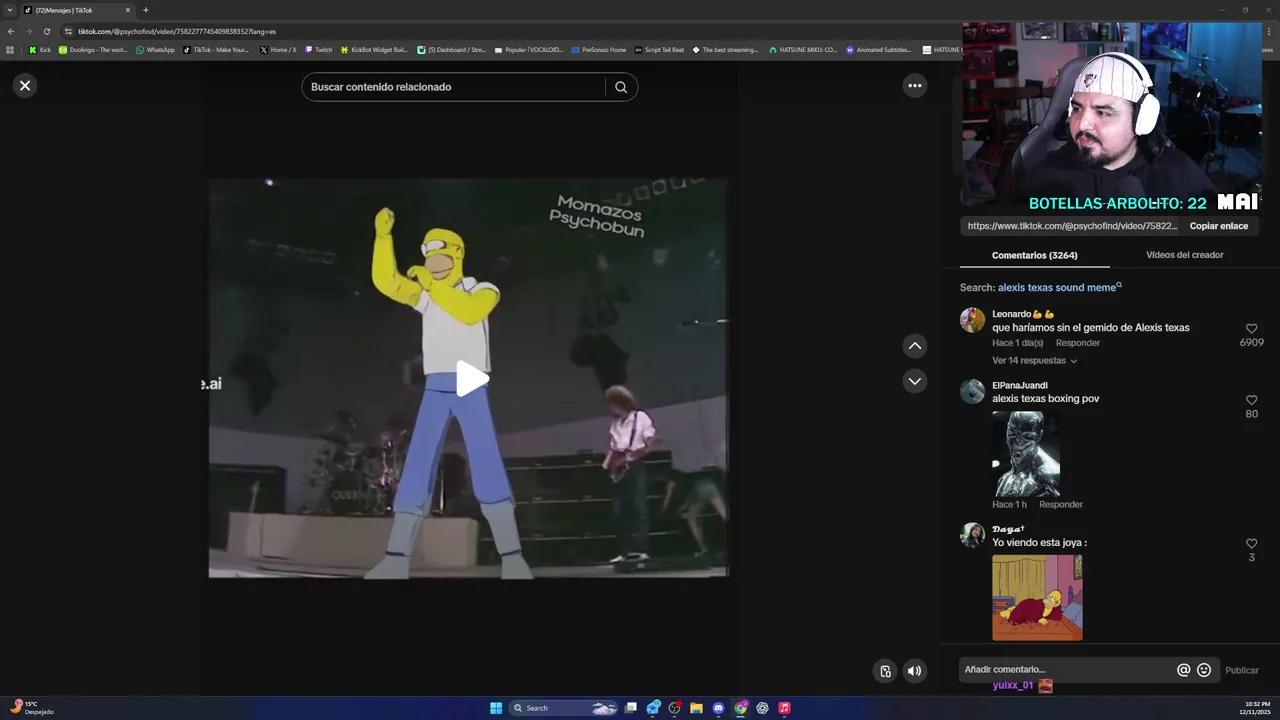
Task: Open Popular VOCALOID bookmark
Action: pyautogui.click(x=529, y=49)
